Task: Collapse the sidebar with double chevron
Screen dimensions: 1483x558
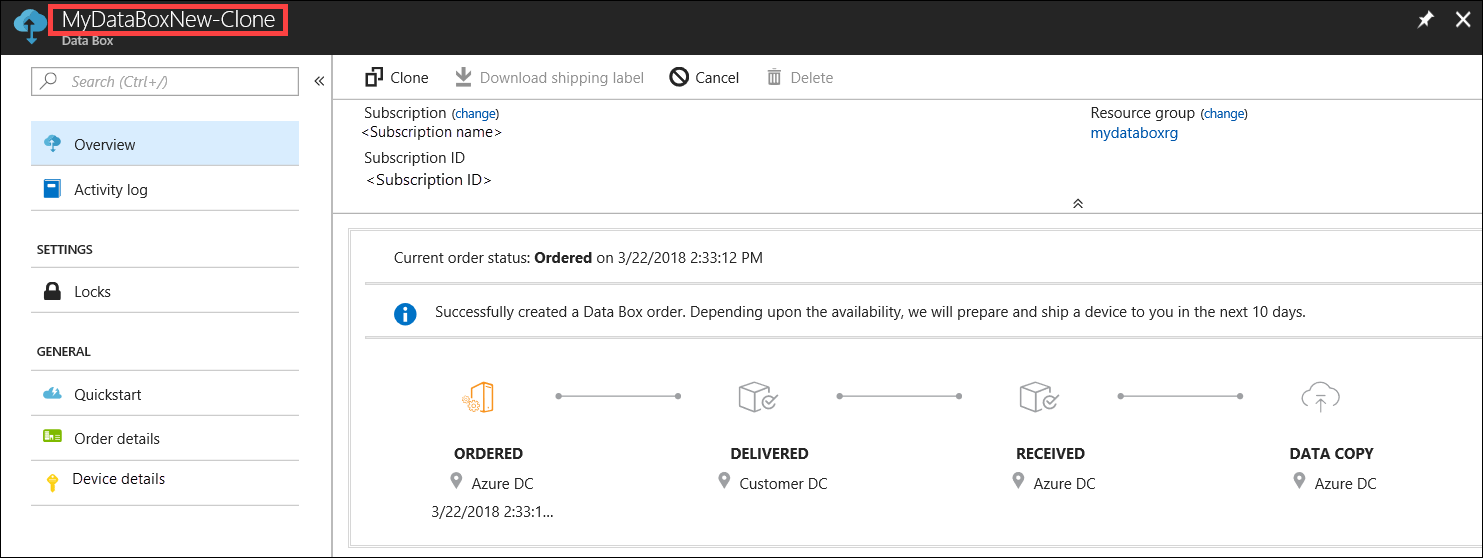Action: [x=319, y=81]
